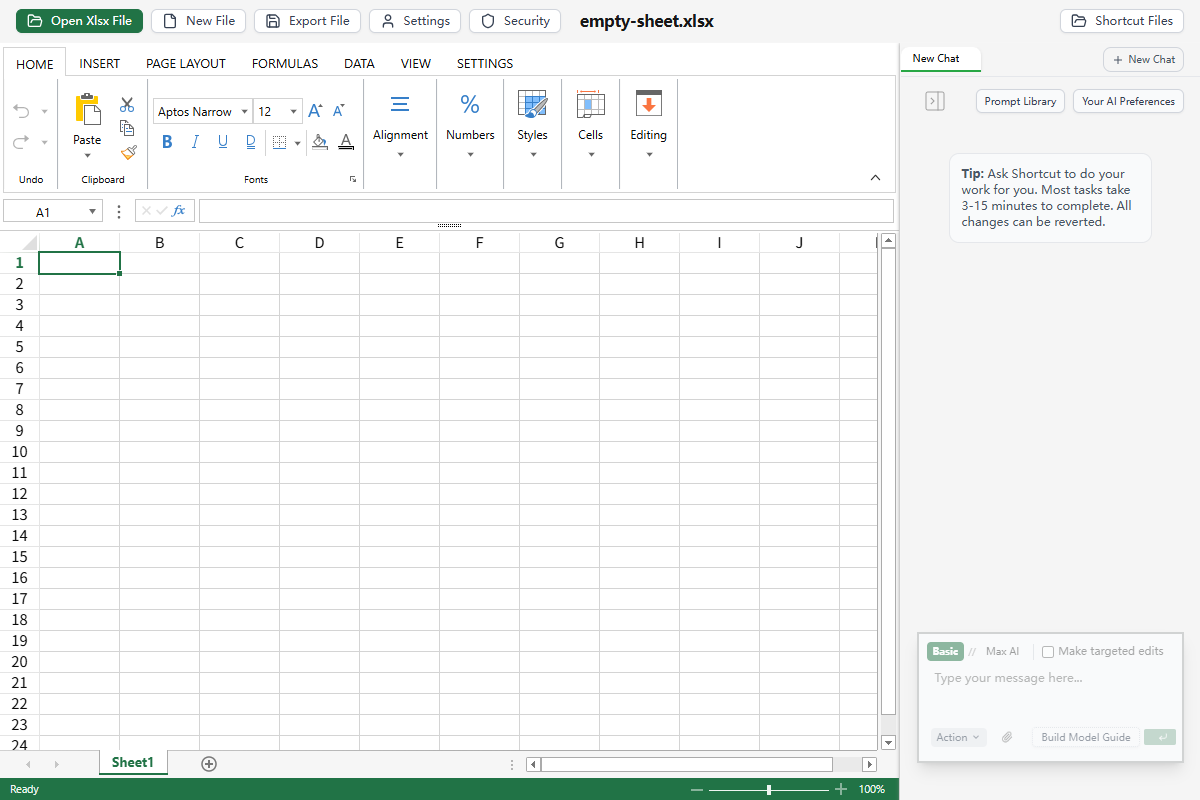Switch to the FORMULAS ribbon tab
The height and width of the screenshot is (800, 1200).
(284, 63)
